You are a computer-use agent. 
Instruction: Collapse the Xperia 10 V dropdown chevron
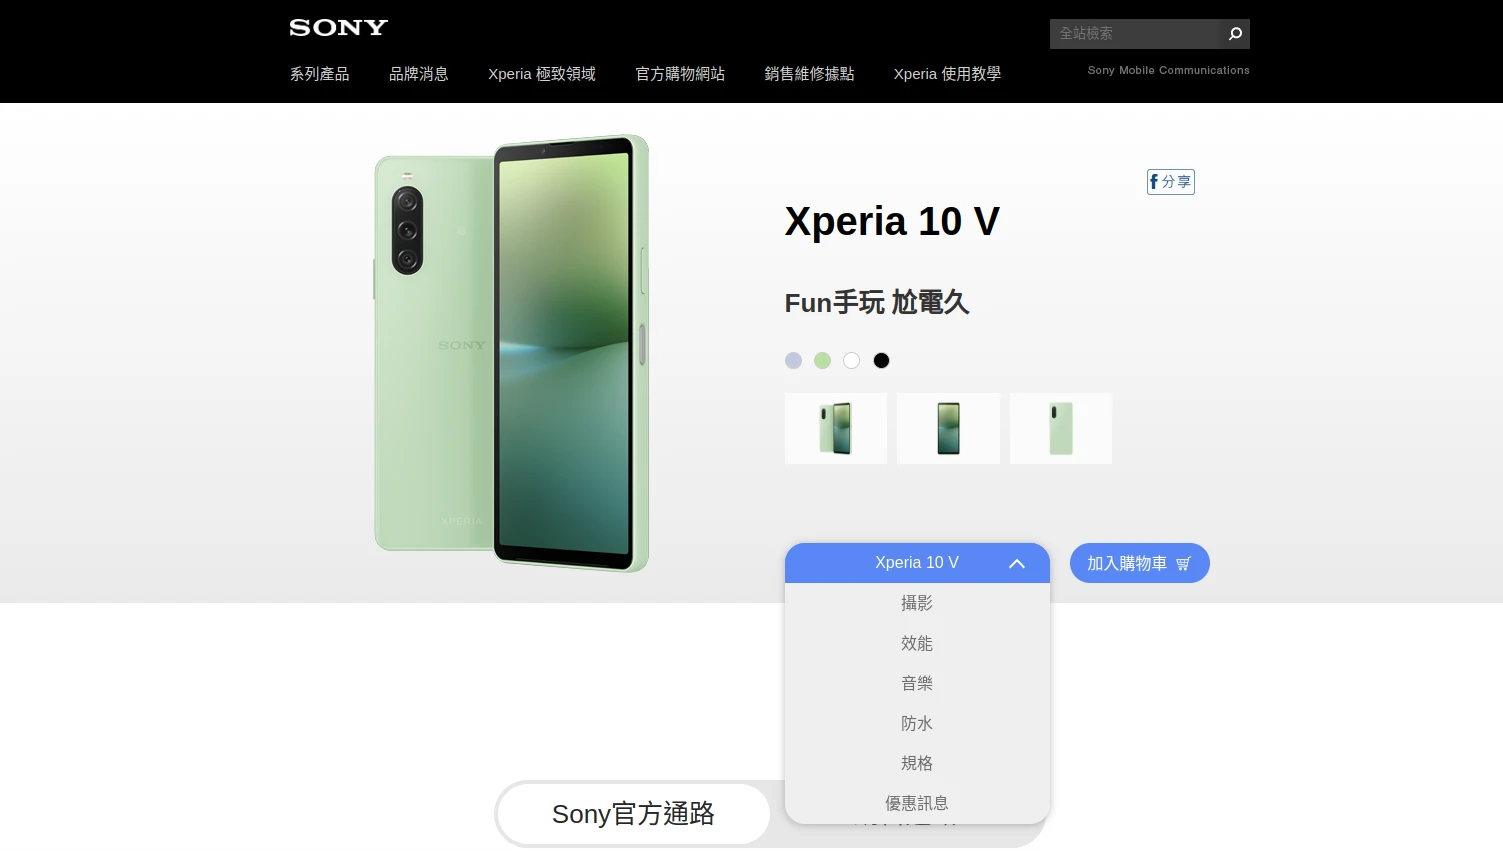1017,563
